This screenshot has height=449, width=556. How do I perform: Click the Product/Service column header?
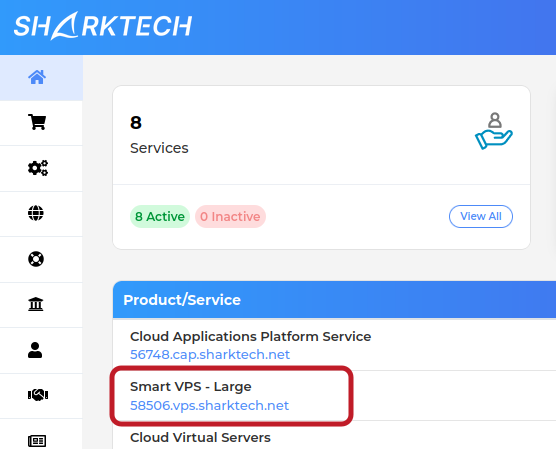pos(182,300)
